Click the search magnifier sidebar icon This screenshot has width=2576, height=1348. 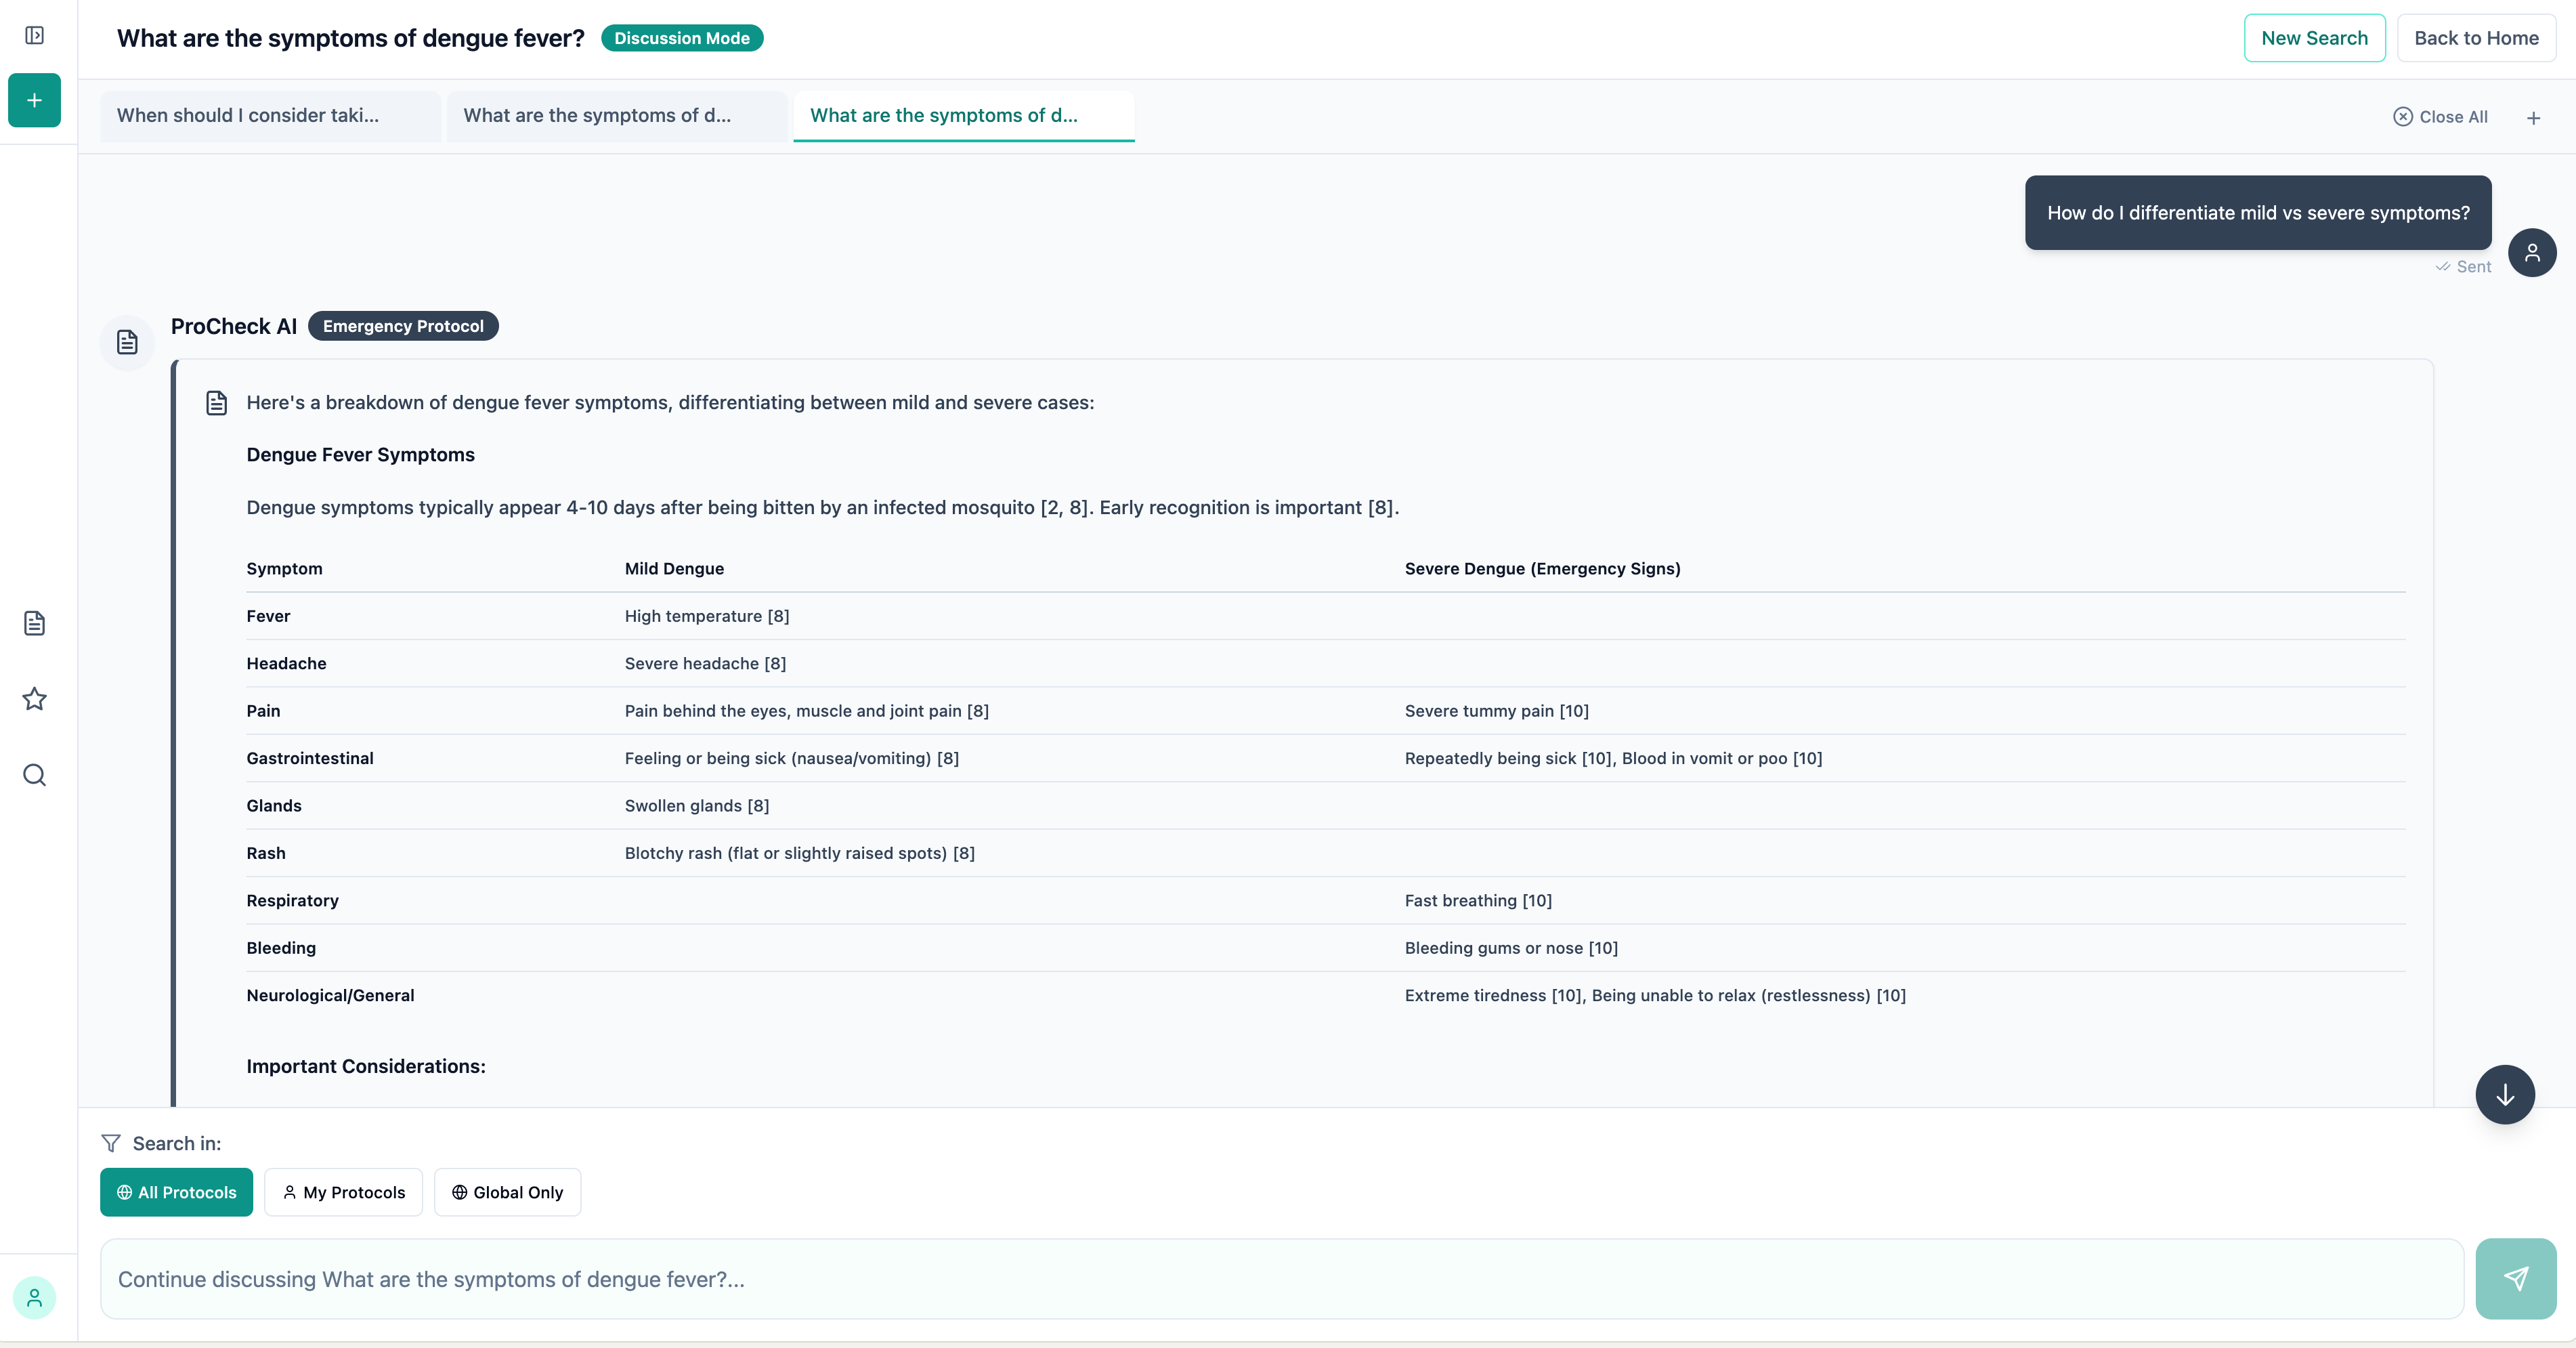(34, 775)
